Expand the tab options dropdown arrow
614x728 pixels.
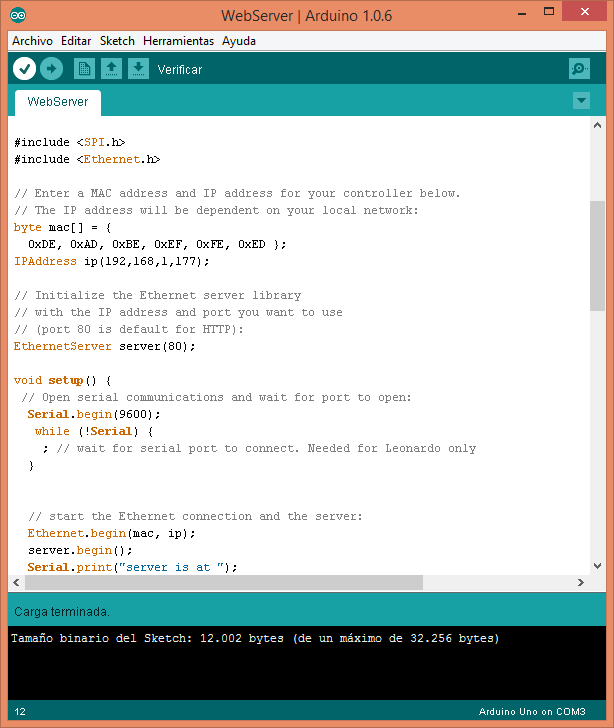[x=581, y=100]
